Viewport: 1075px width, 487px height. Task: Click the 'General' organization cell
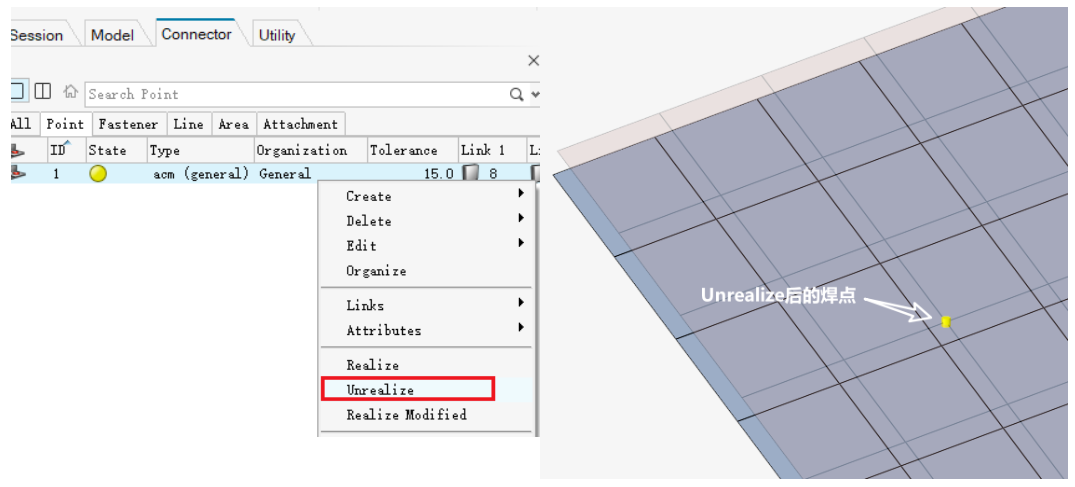click(x=285, y=174)
